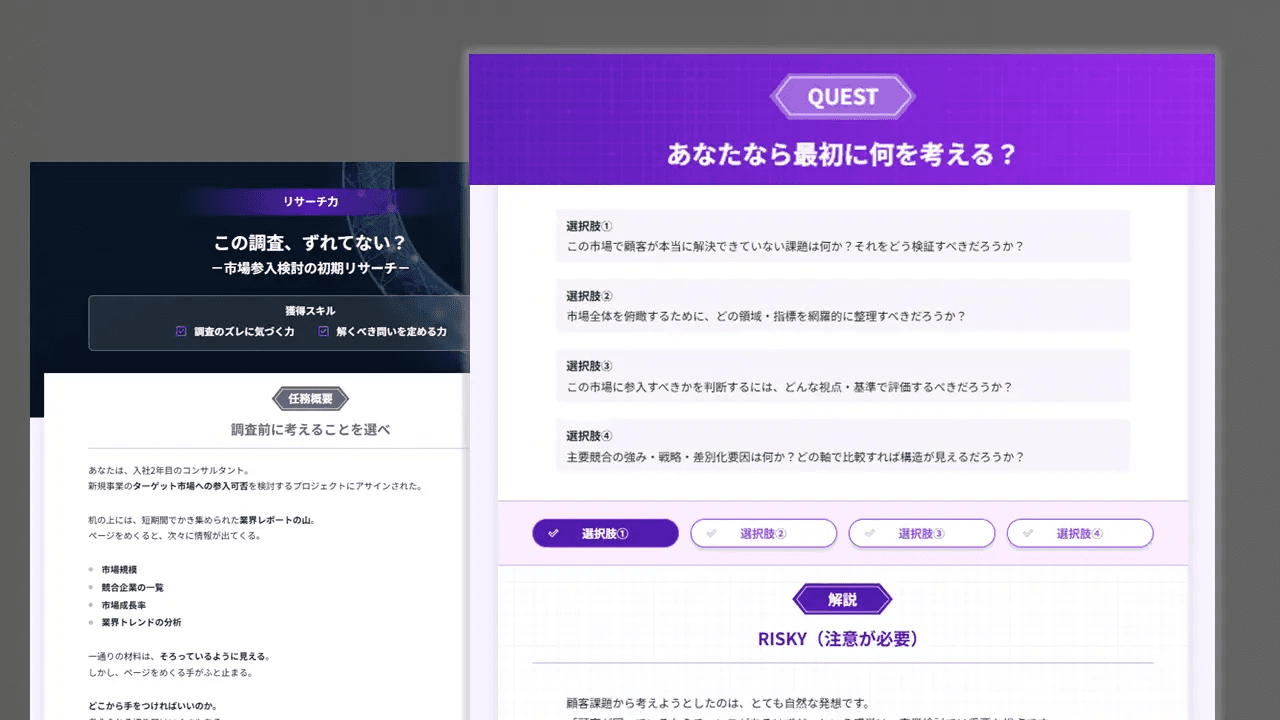The width and height of the screenshot is (1280, 720).
Task: Click choice card 選択肢④ about 主要競合
Action: pos(843,446)
